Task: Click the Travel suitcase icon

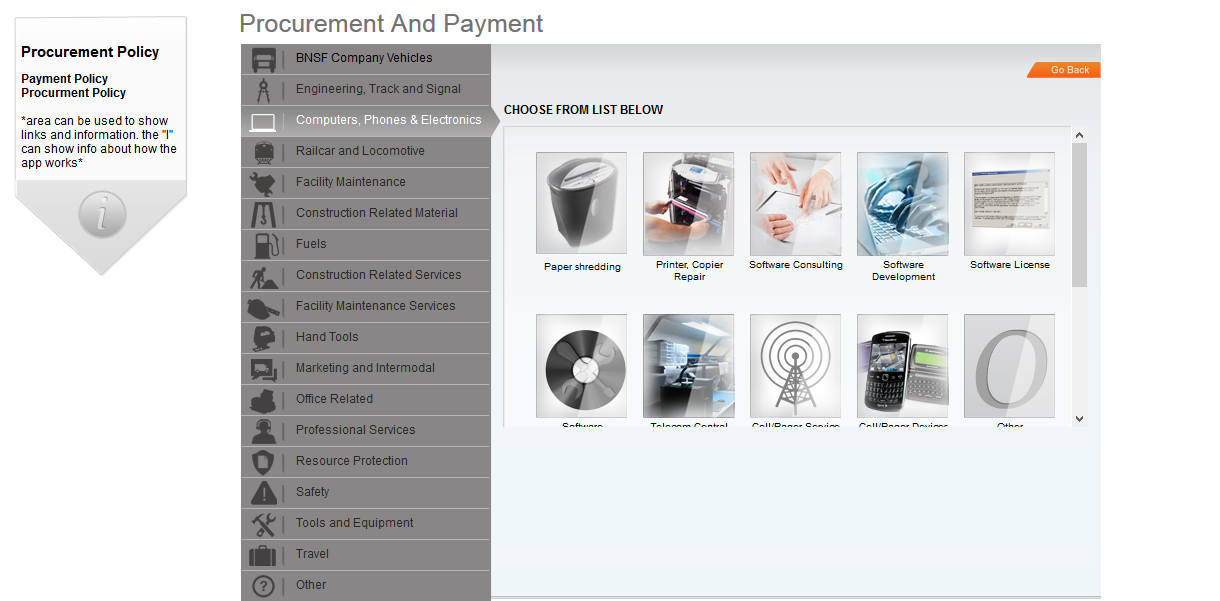Action: (263, 555)
